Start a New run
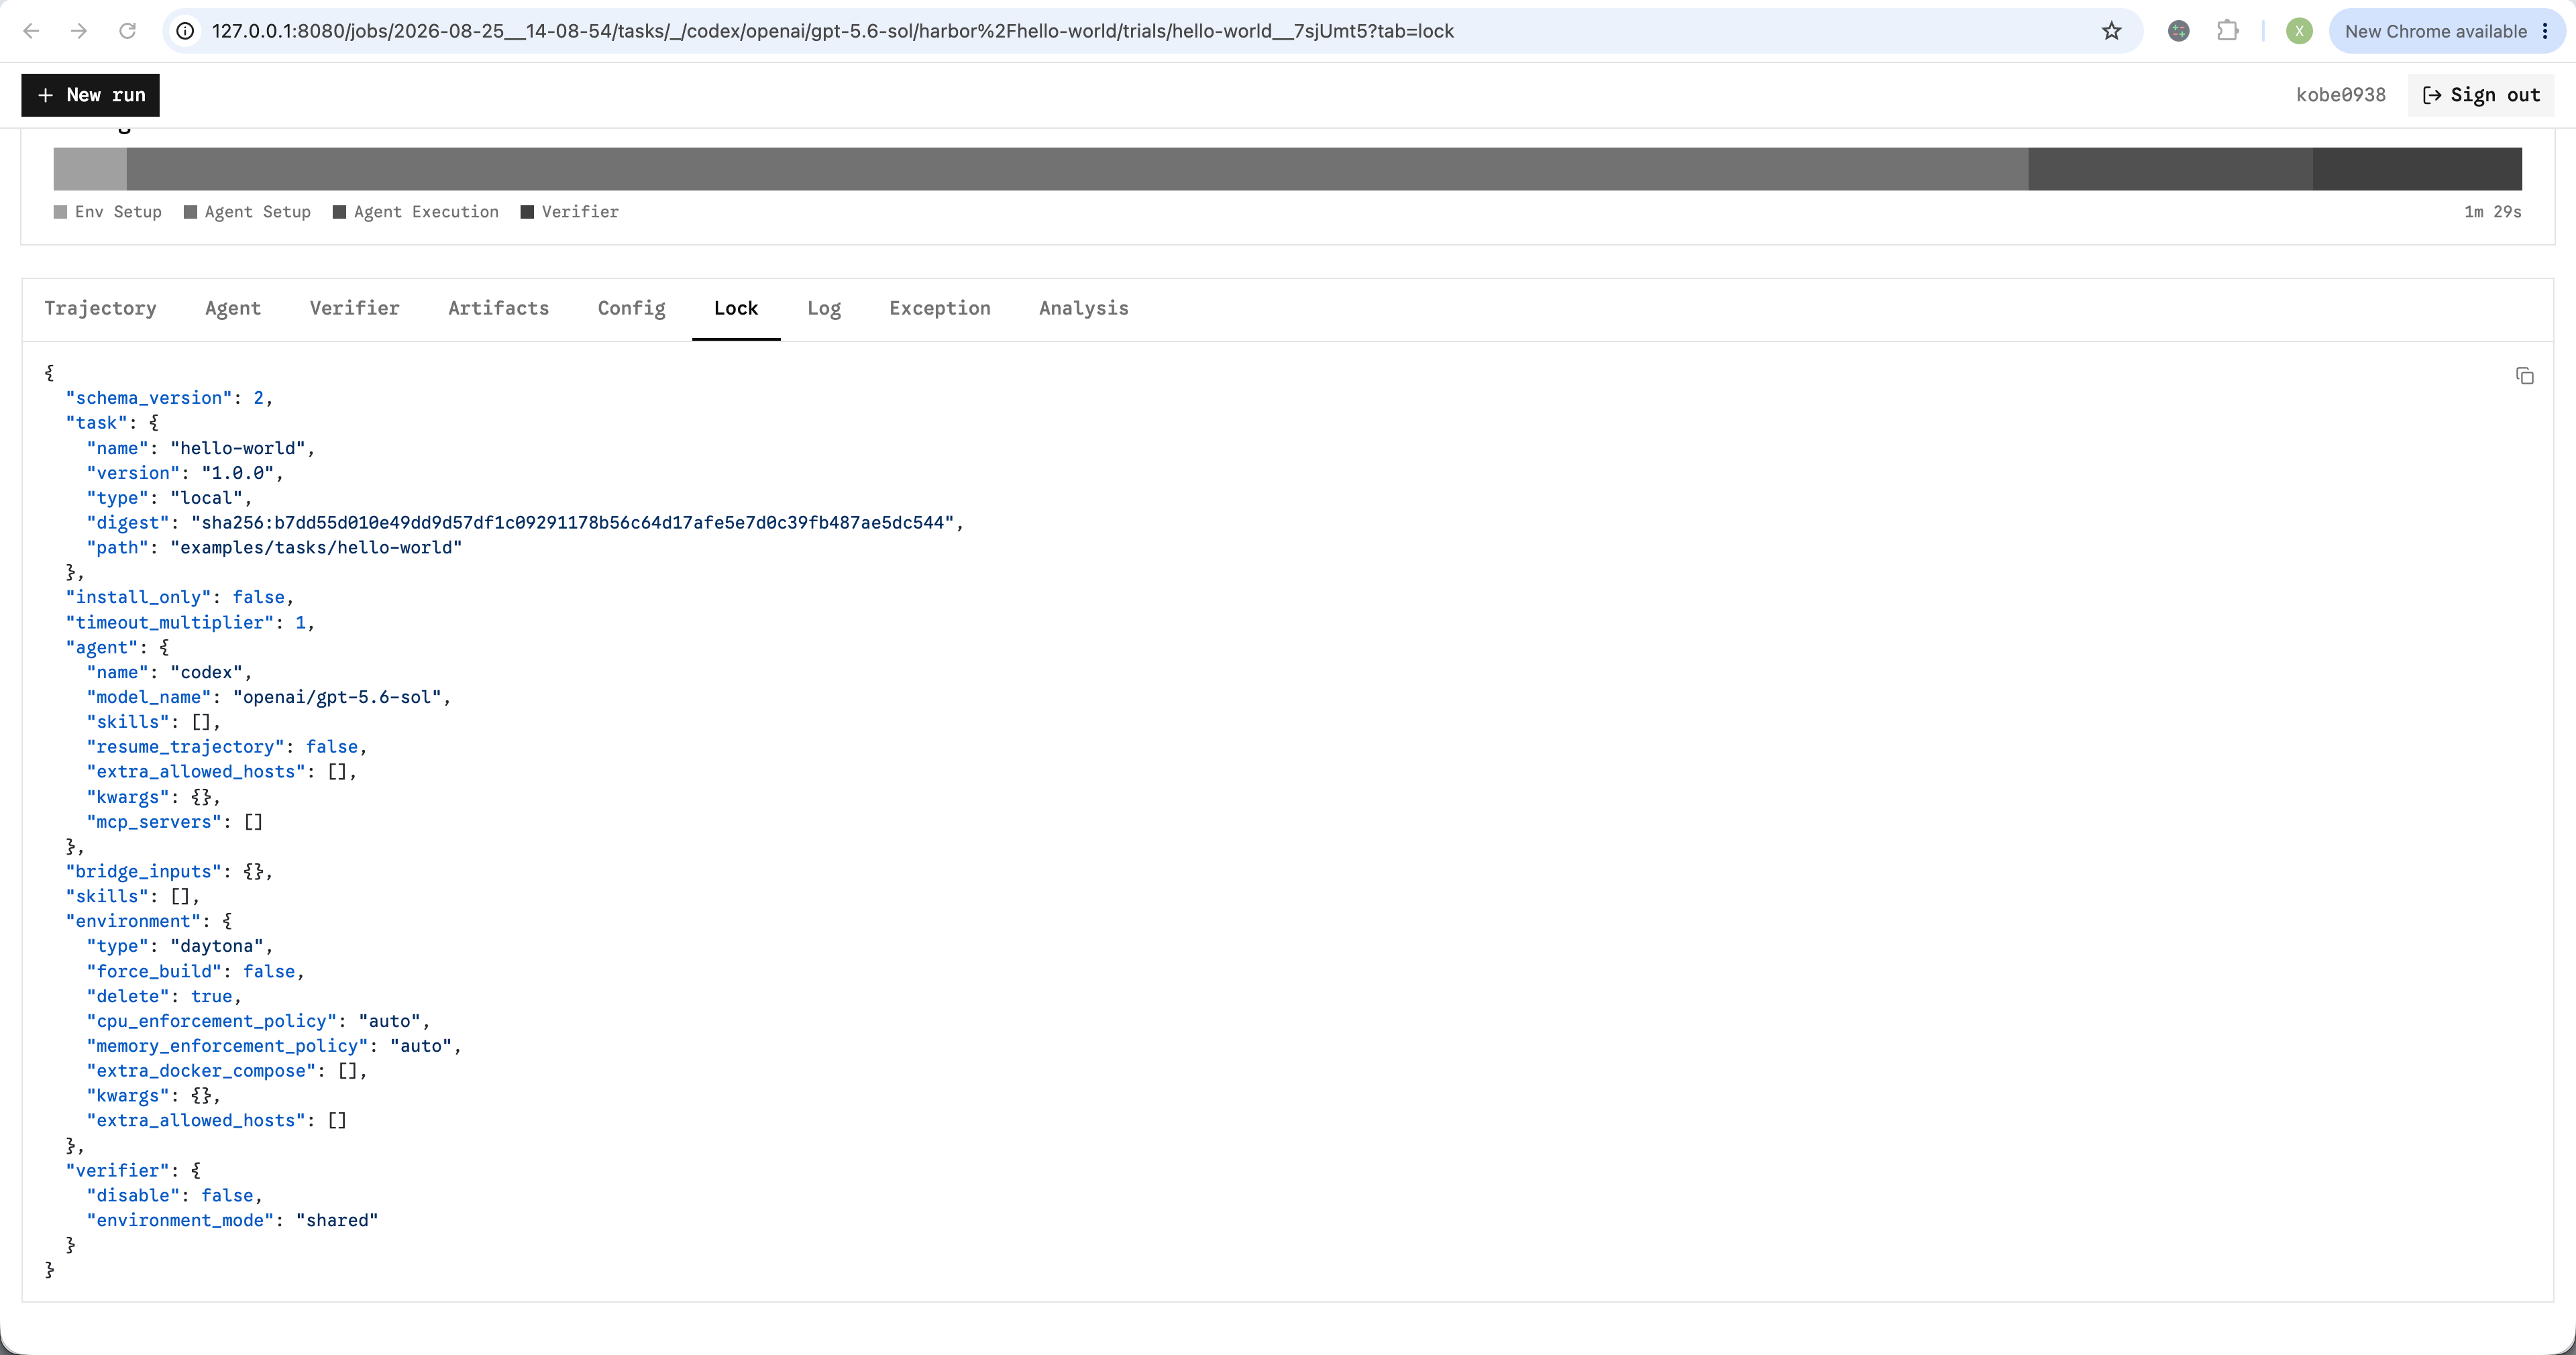Screen dimensions: 2576x1355 (90, 95)
